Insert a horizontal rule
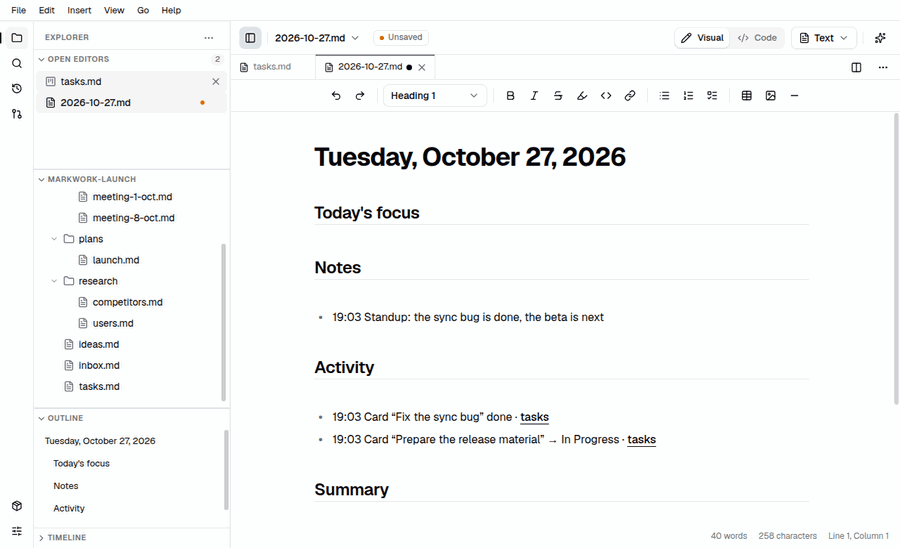The image size is (900, 548). click(x=794, y=96)
